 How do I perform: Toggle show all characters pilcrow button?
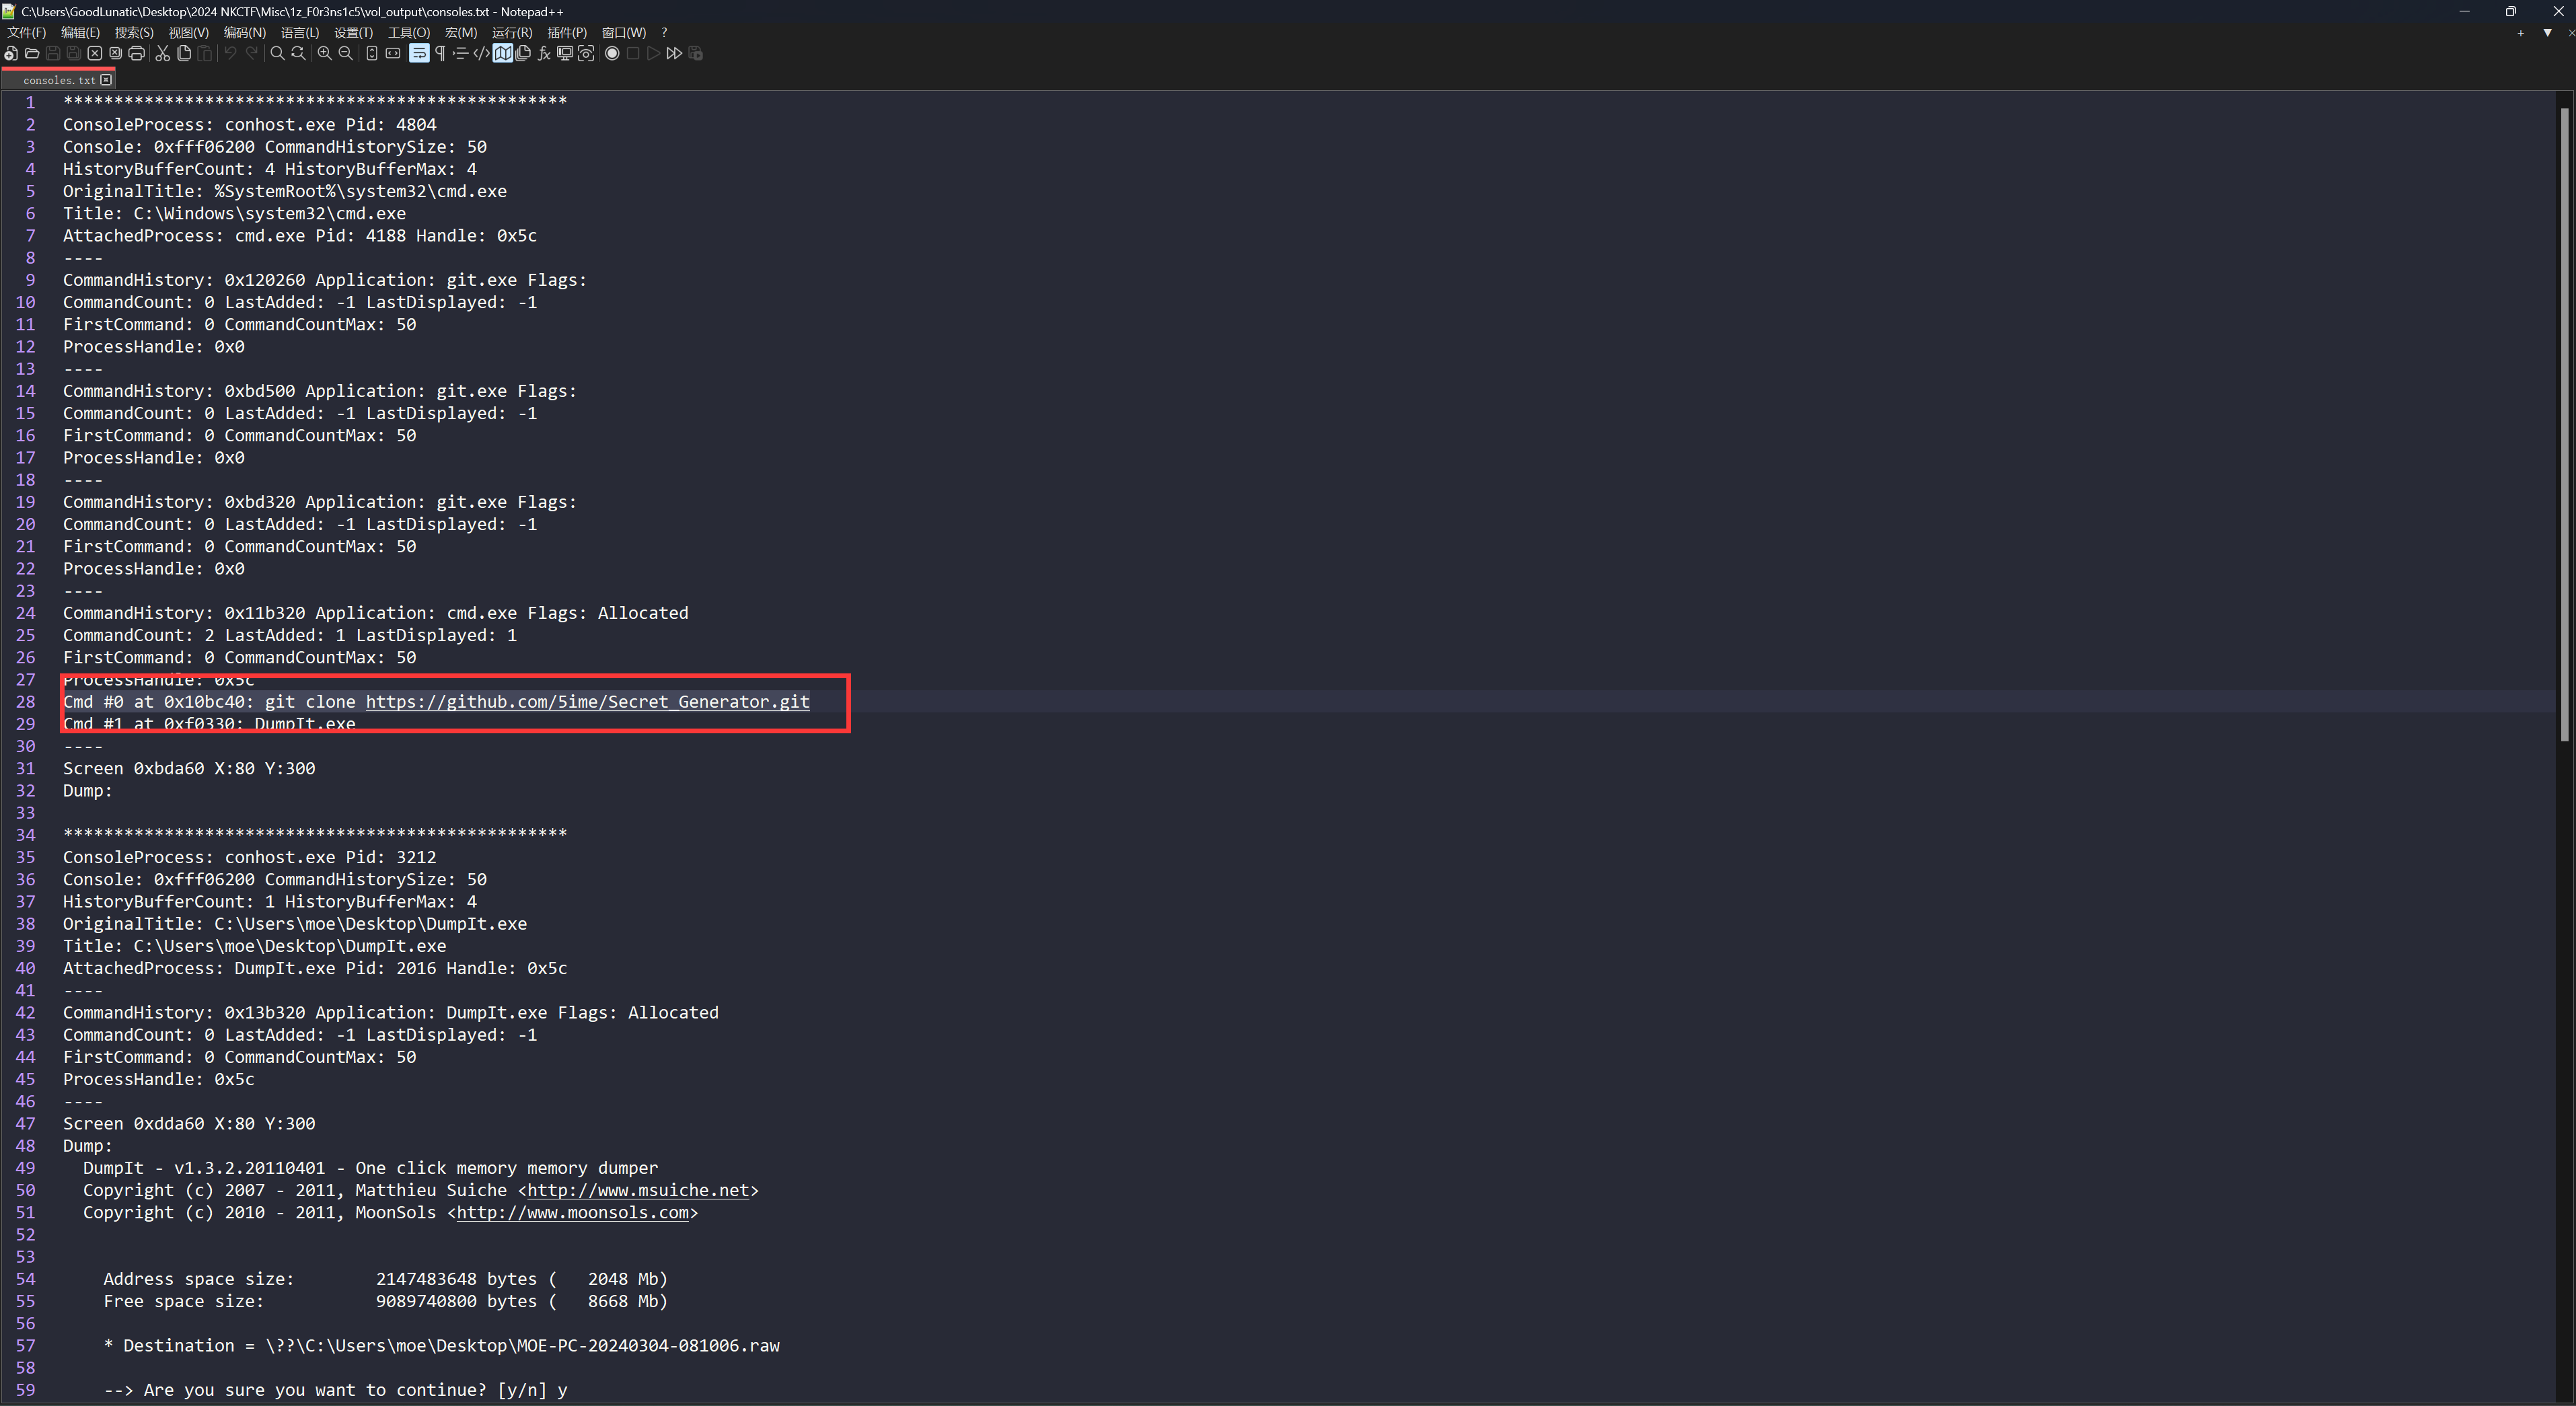tap(440, 53)
